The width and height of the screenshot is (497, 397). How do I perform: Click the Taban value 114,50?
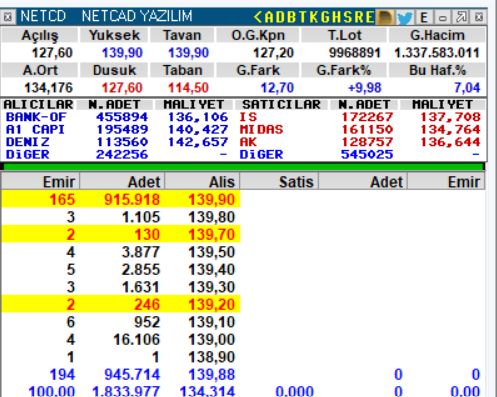click(188, 88)
